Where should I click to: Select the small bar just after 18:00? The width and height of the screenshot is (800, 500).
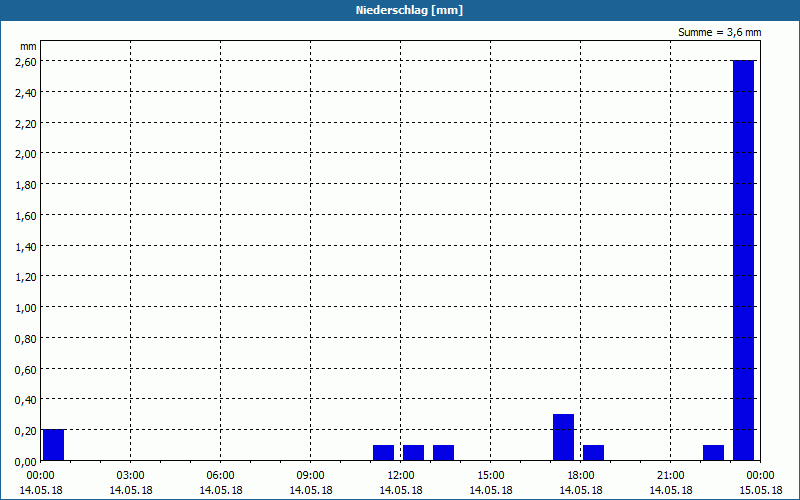(x=593, y=453)
